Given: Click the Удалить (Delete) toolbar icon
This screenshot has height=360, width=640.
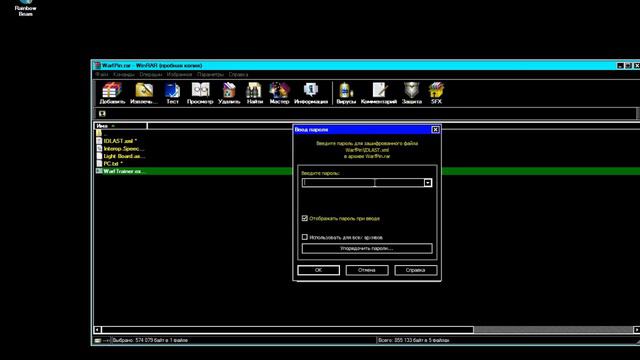Looking at the screenshot, I should click(229, 93).
